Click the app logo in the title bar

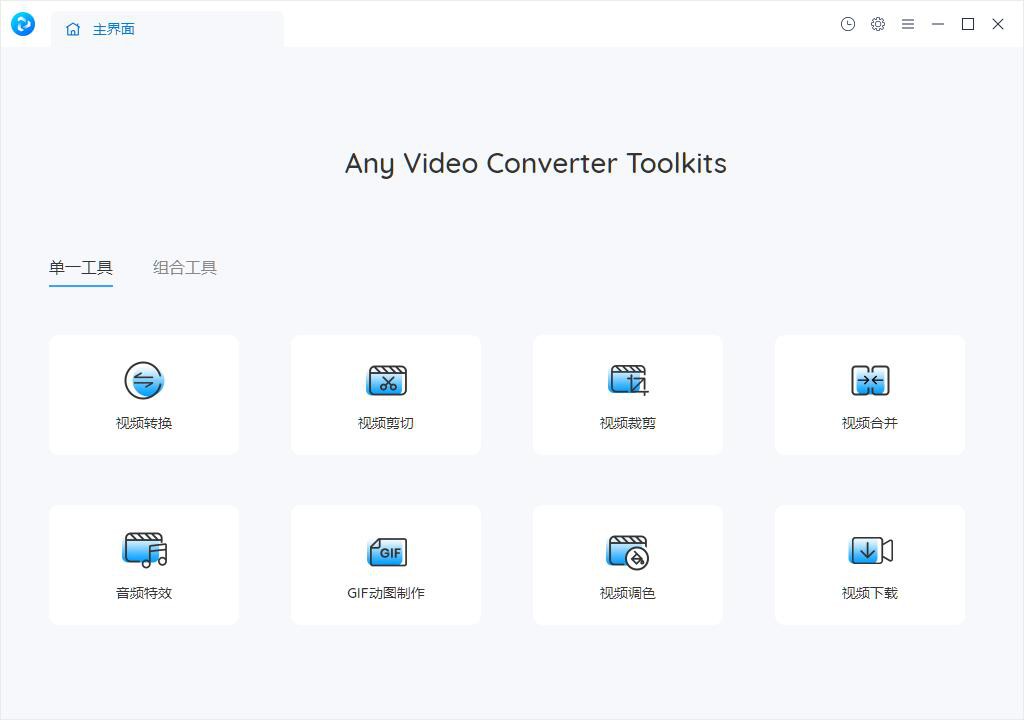click(x=22, y=24)
